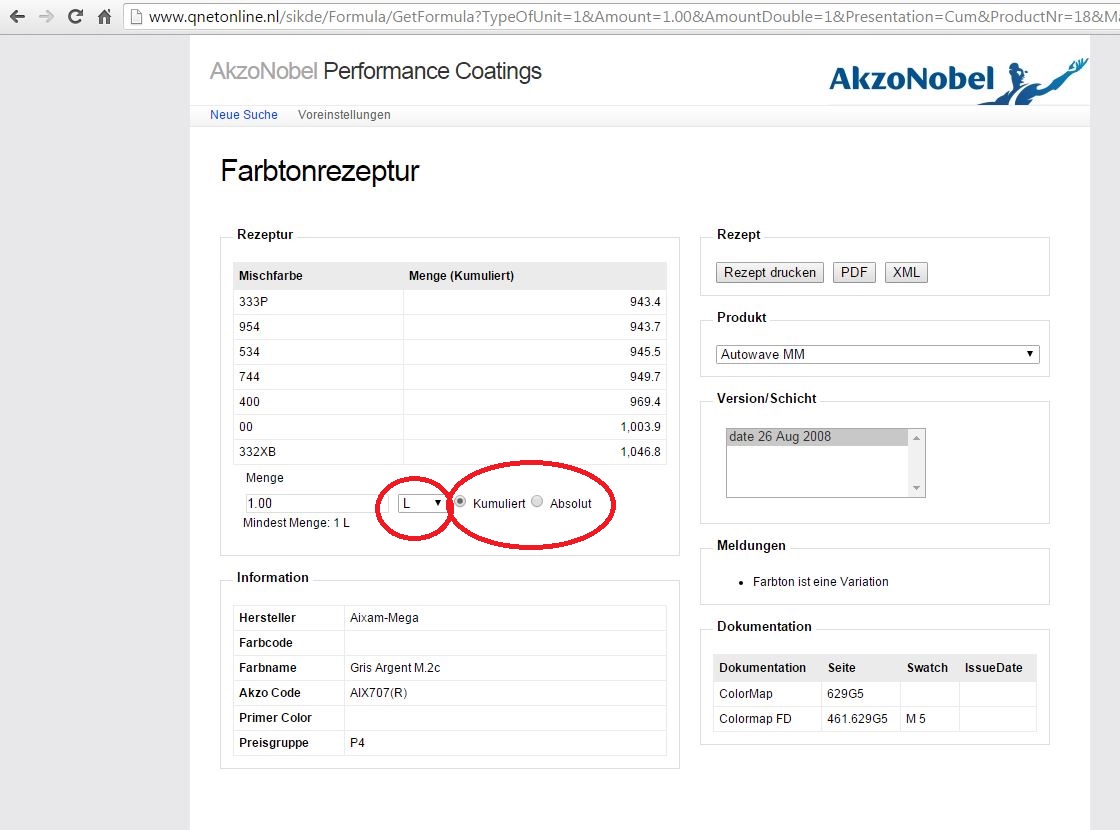The image size is (1120, 830).
Task: Click the quantity value 1,003.9
Action: click(641, 426)
